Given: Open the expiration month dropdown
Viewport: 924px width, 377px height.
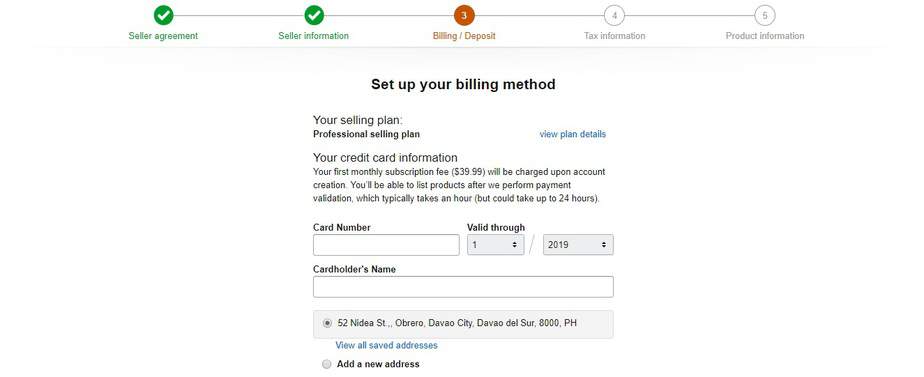Looking at the screenshot, I should (x=496, y=244).
